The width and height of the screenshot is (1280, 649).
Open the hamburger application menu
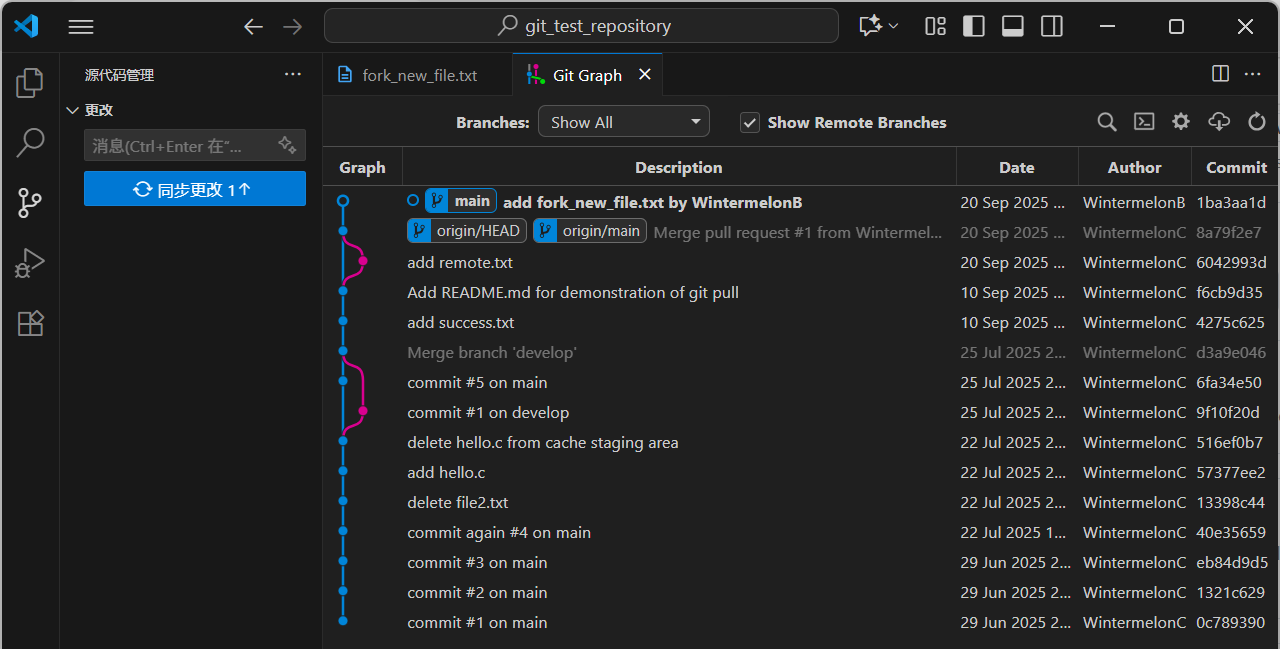coord(81,27)
